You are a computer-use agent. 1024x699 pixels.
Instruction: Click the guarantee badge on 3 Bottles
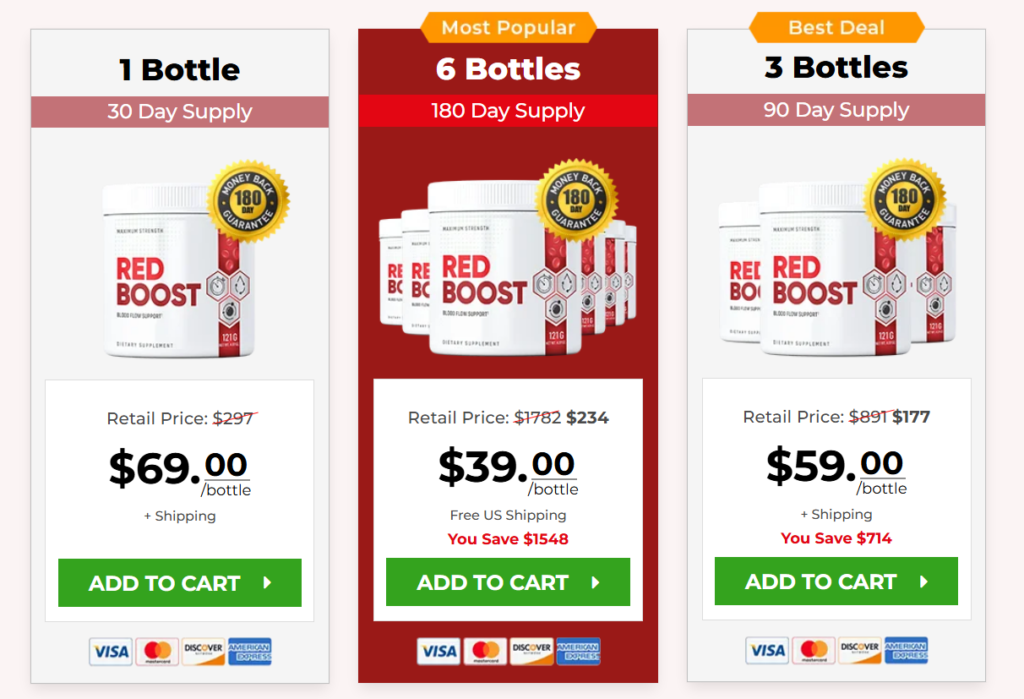(x=904, y=199)
